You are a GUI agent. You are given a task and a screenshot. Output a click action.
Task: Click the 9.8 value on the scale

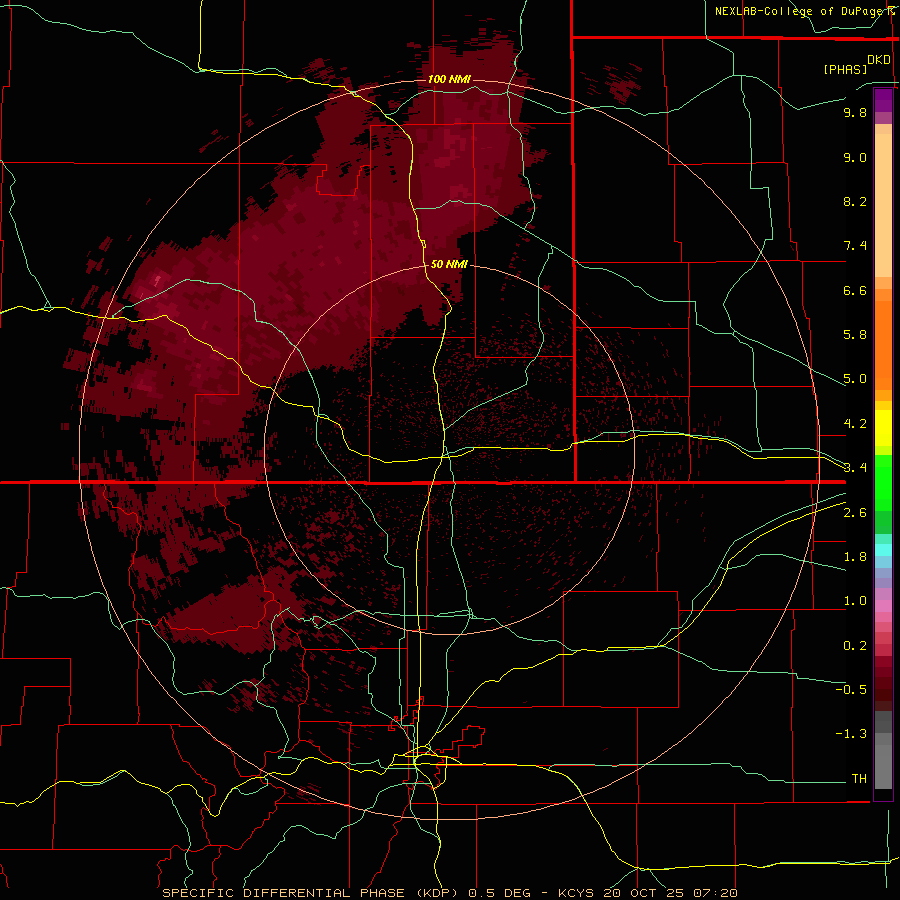855,112
